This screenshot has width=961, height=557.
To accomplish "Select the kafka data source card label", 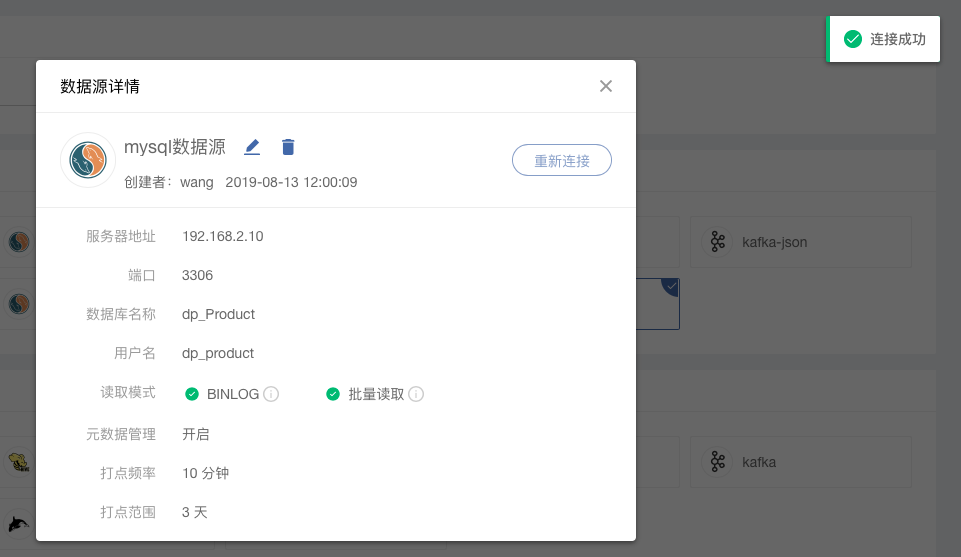I will click(758, 462).
